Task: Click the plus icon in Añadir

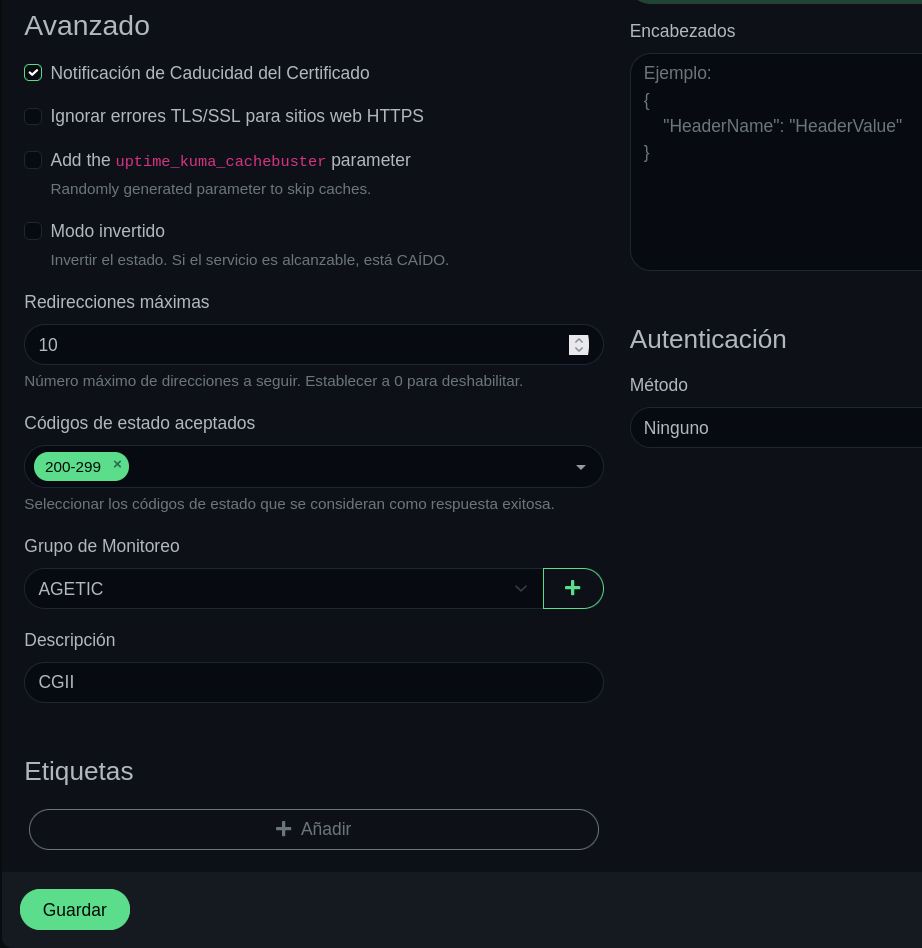Action: (x=284, y=829)
